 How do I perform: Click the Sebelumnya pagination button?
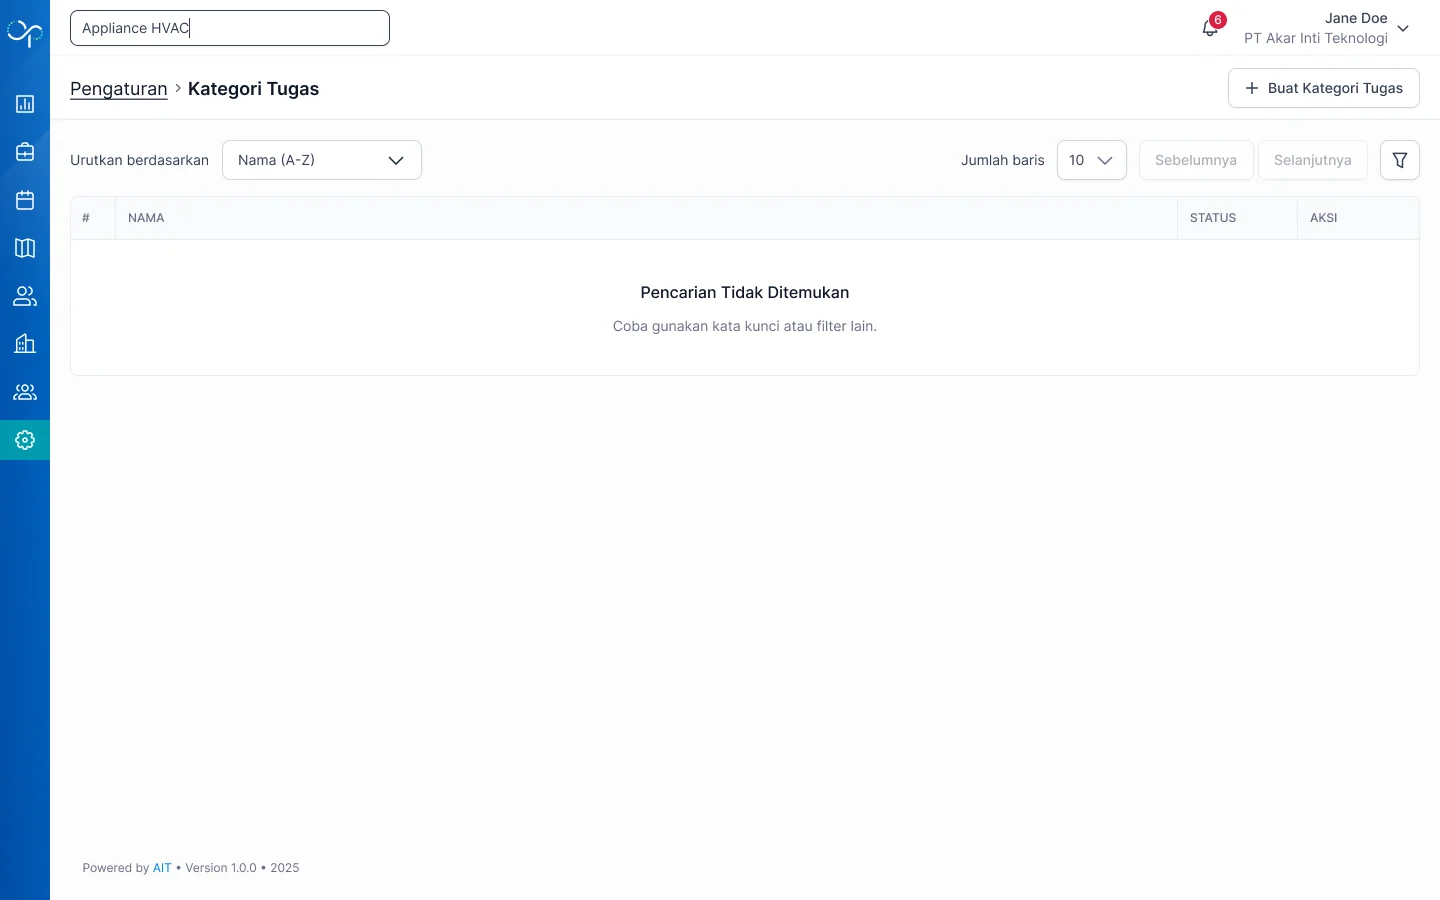coord(1196,160)
